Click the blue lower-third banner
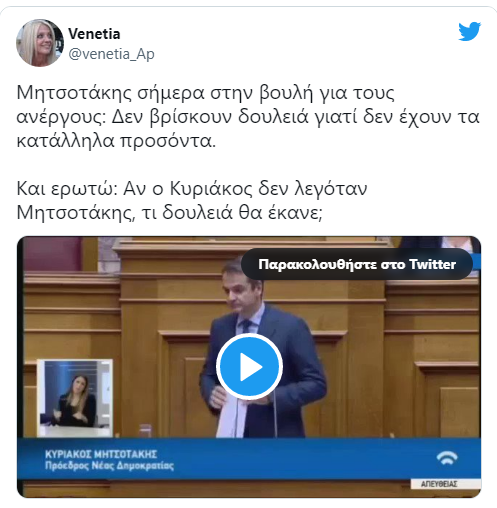497x508 pixels. click(249, 459)
